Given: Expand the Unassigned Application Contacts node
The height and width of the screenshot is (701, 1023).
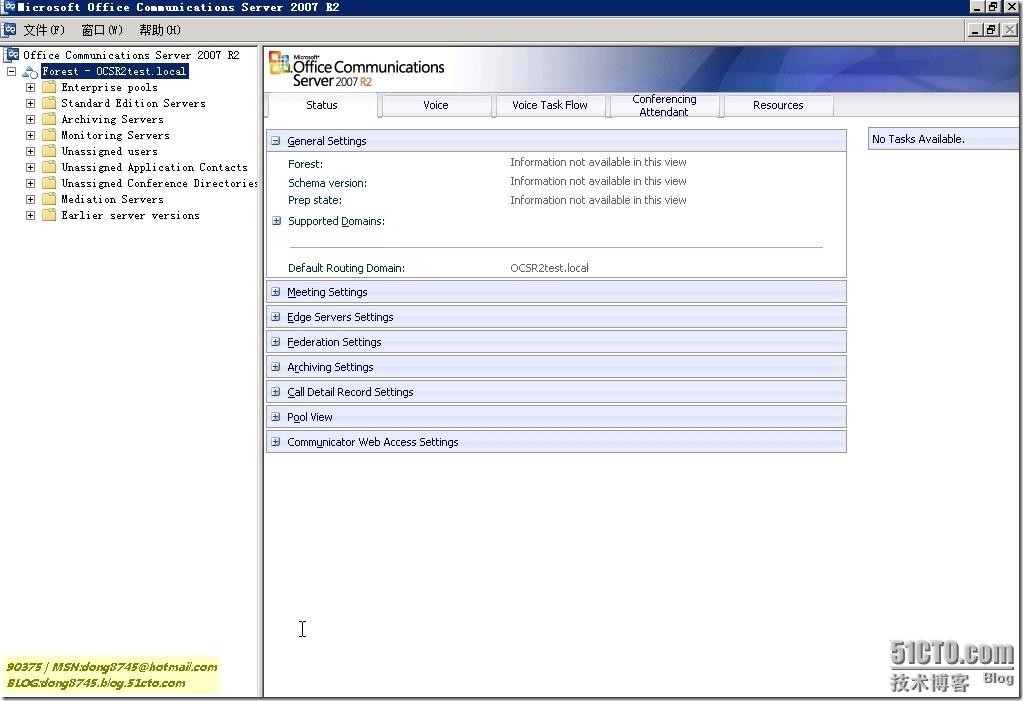Looking at the screenshot, I should coord(30,167).
